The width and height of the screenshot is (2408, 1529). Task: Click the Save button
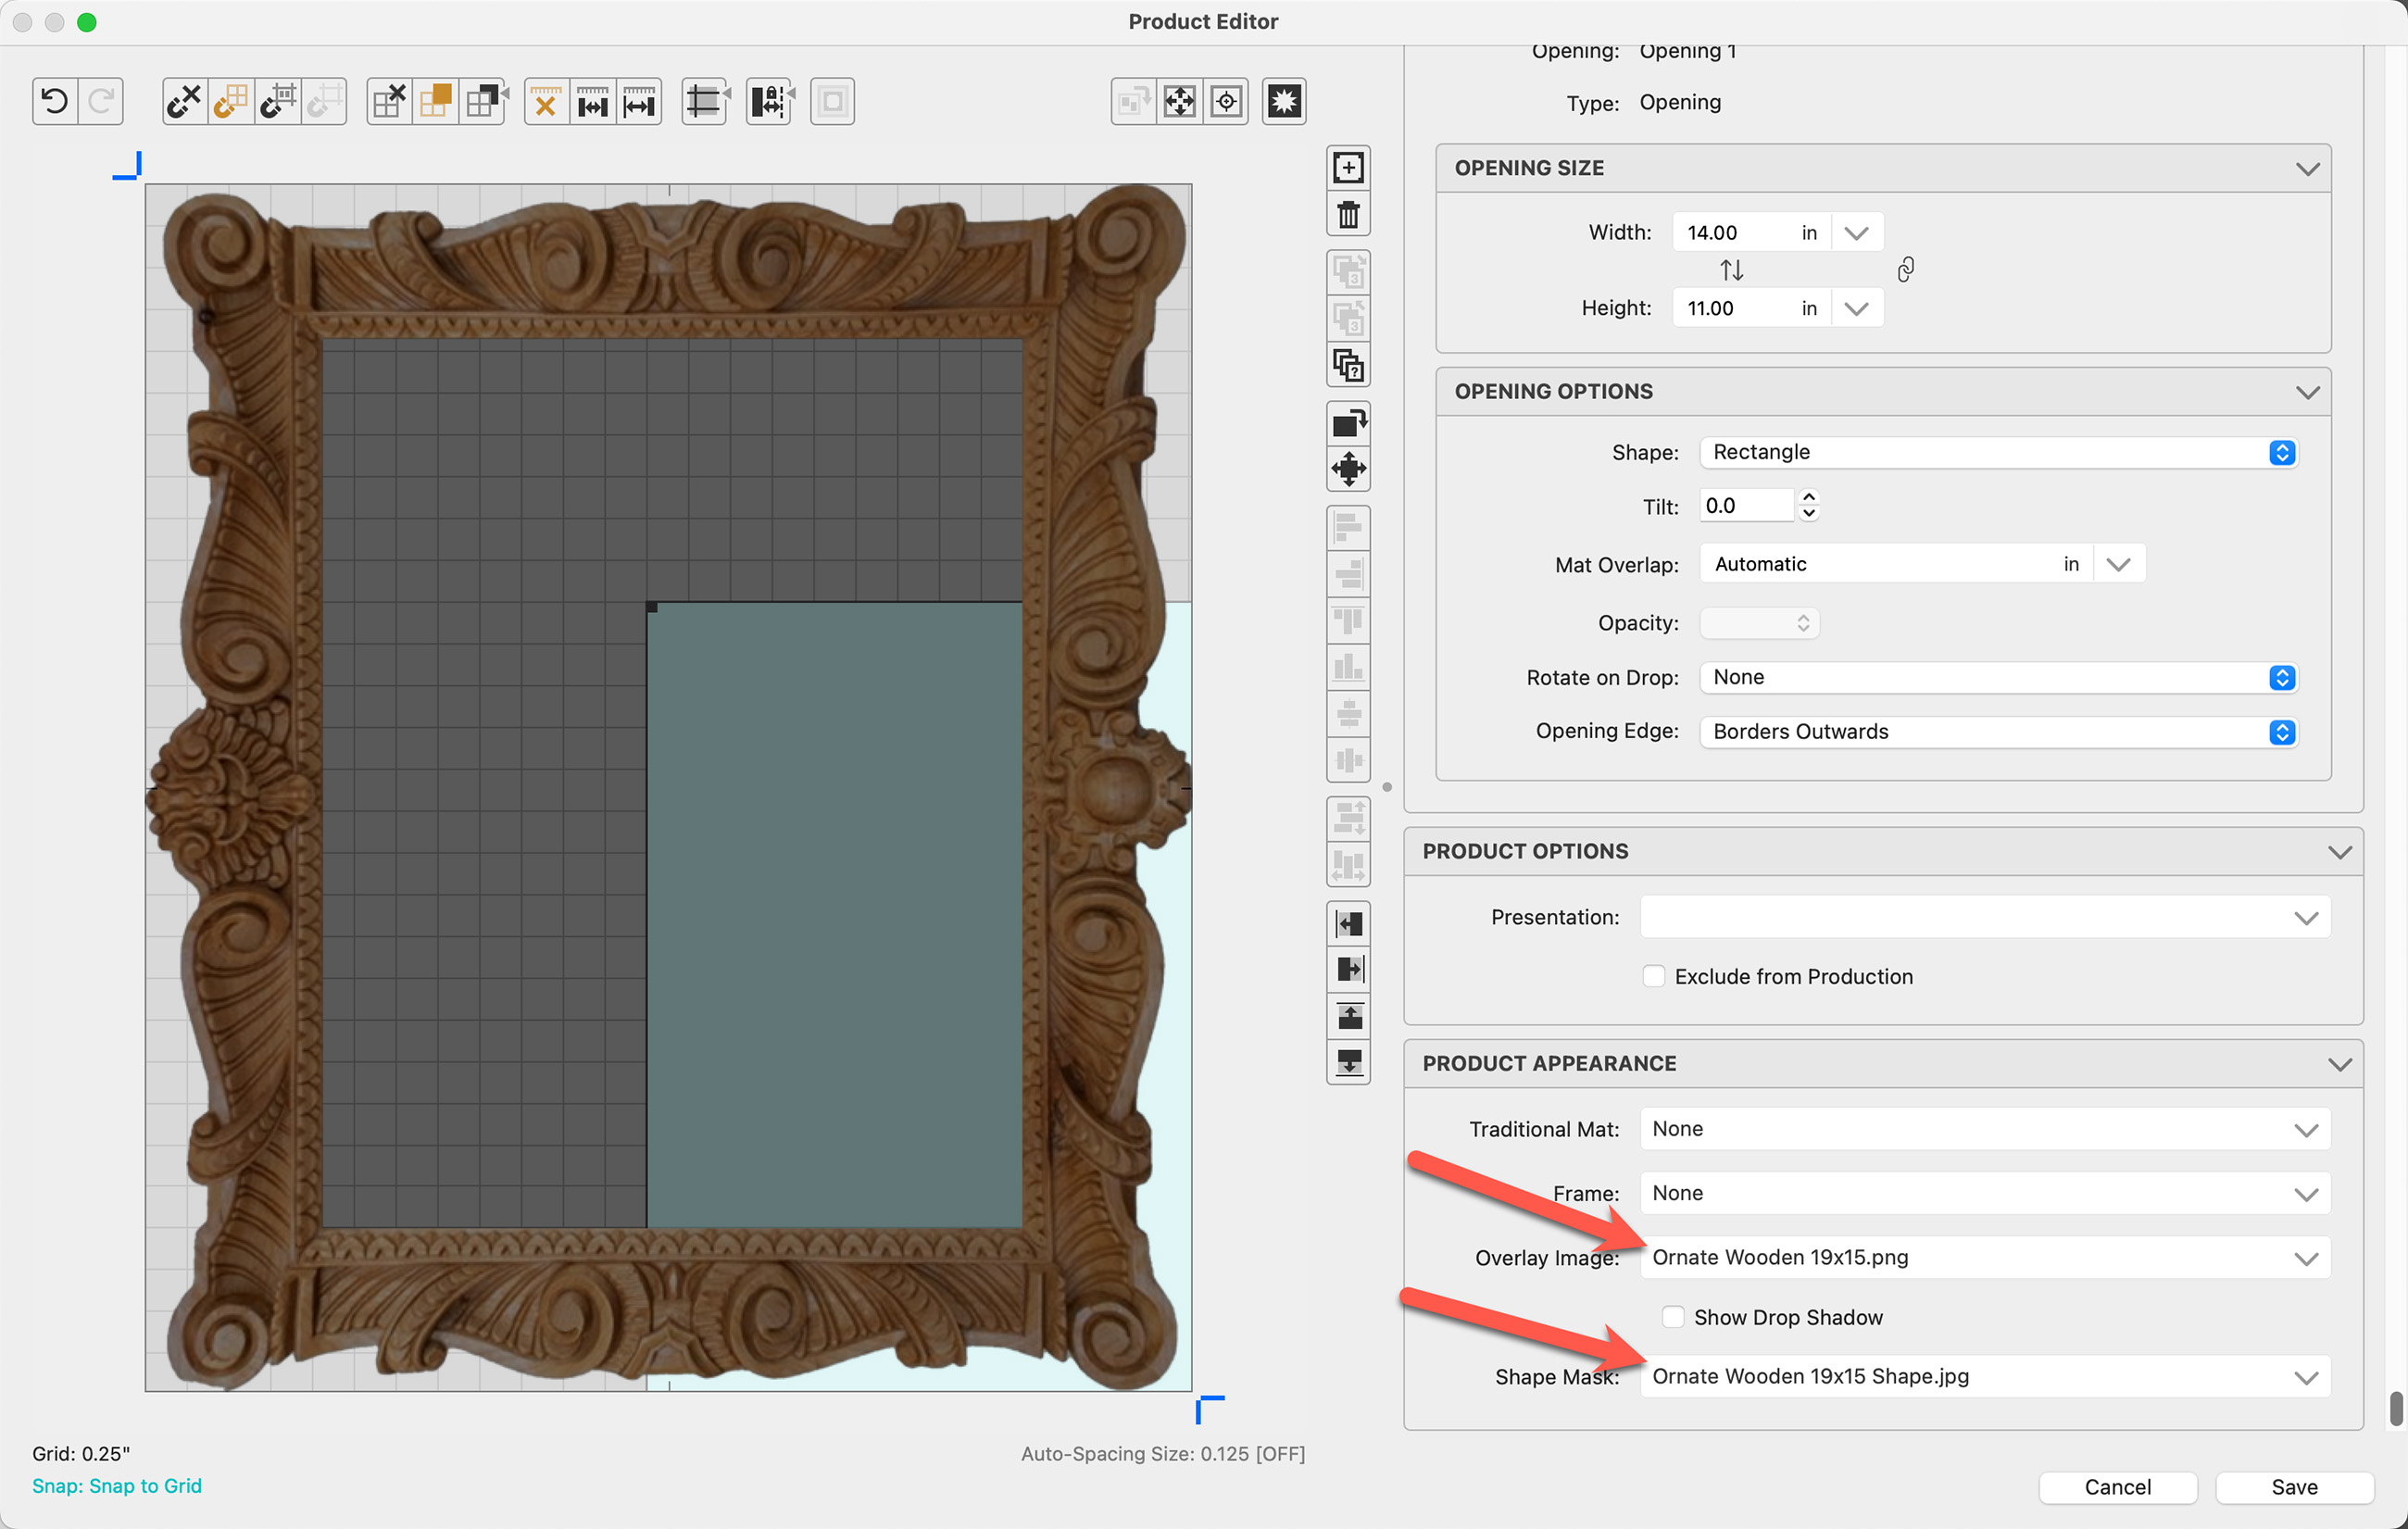2293,1486
